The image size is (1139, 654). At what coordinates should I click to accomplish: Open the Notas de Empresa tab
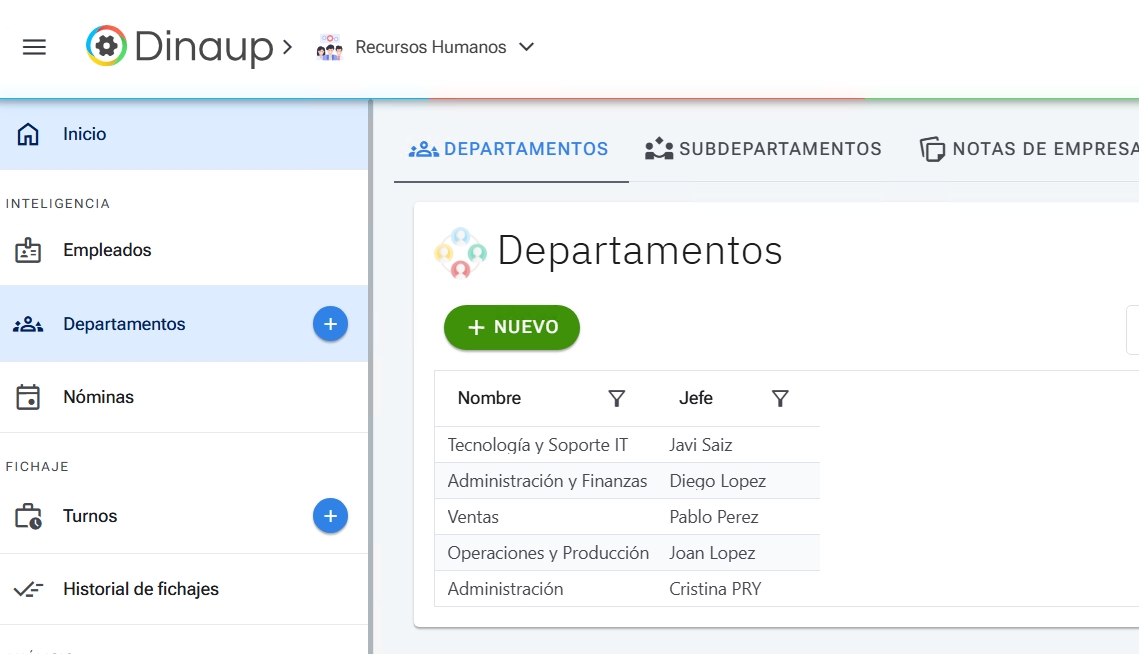point(1028,149)
